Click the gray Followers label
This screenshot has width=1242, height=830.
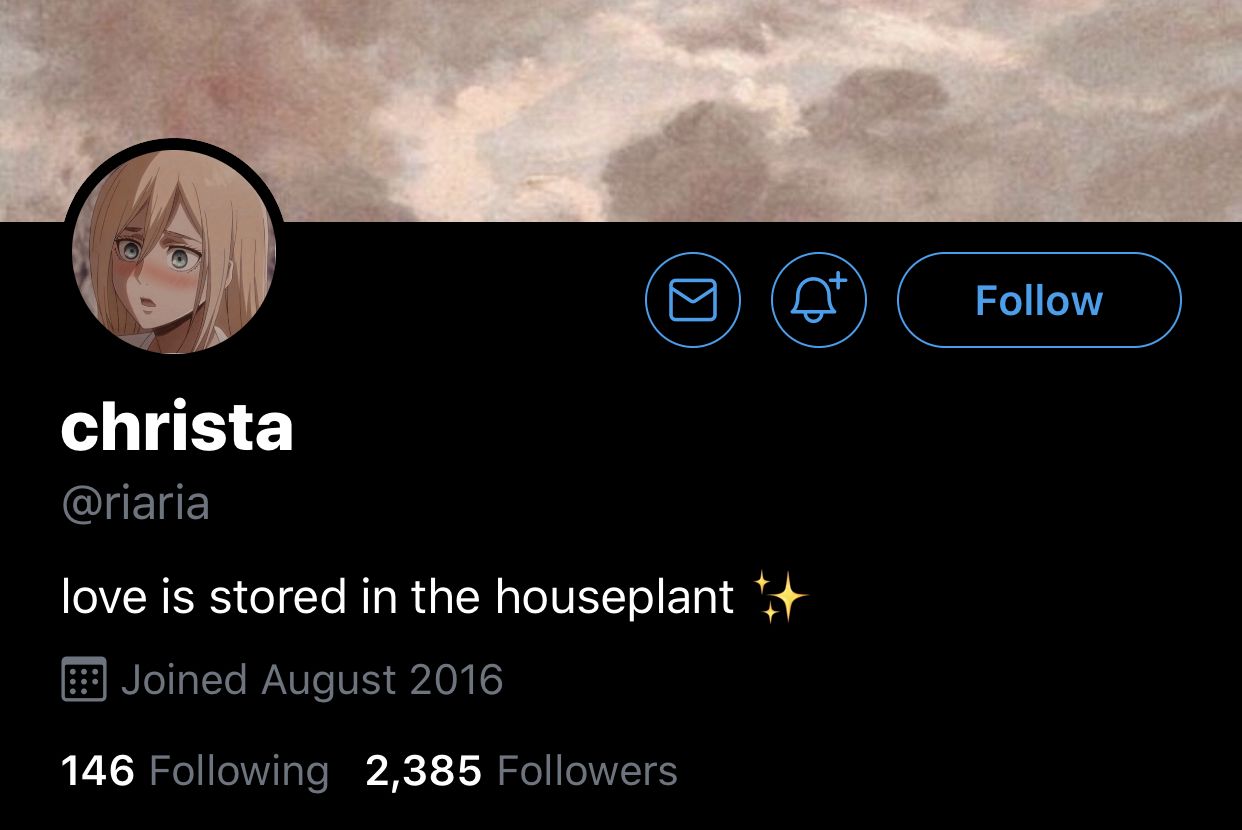(587, 771)
